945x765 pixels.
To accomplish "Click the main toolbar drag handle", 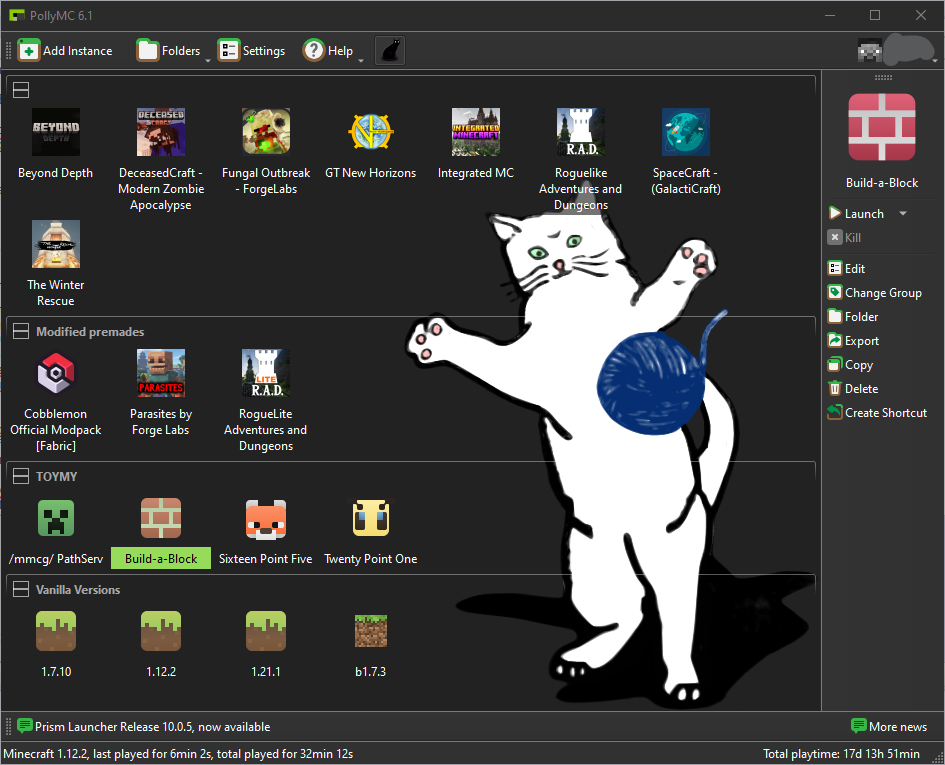I will pos(8,51).
